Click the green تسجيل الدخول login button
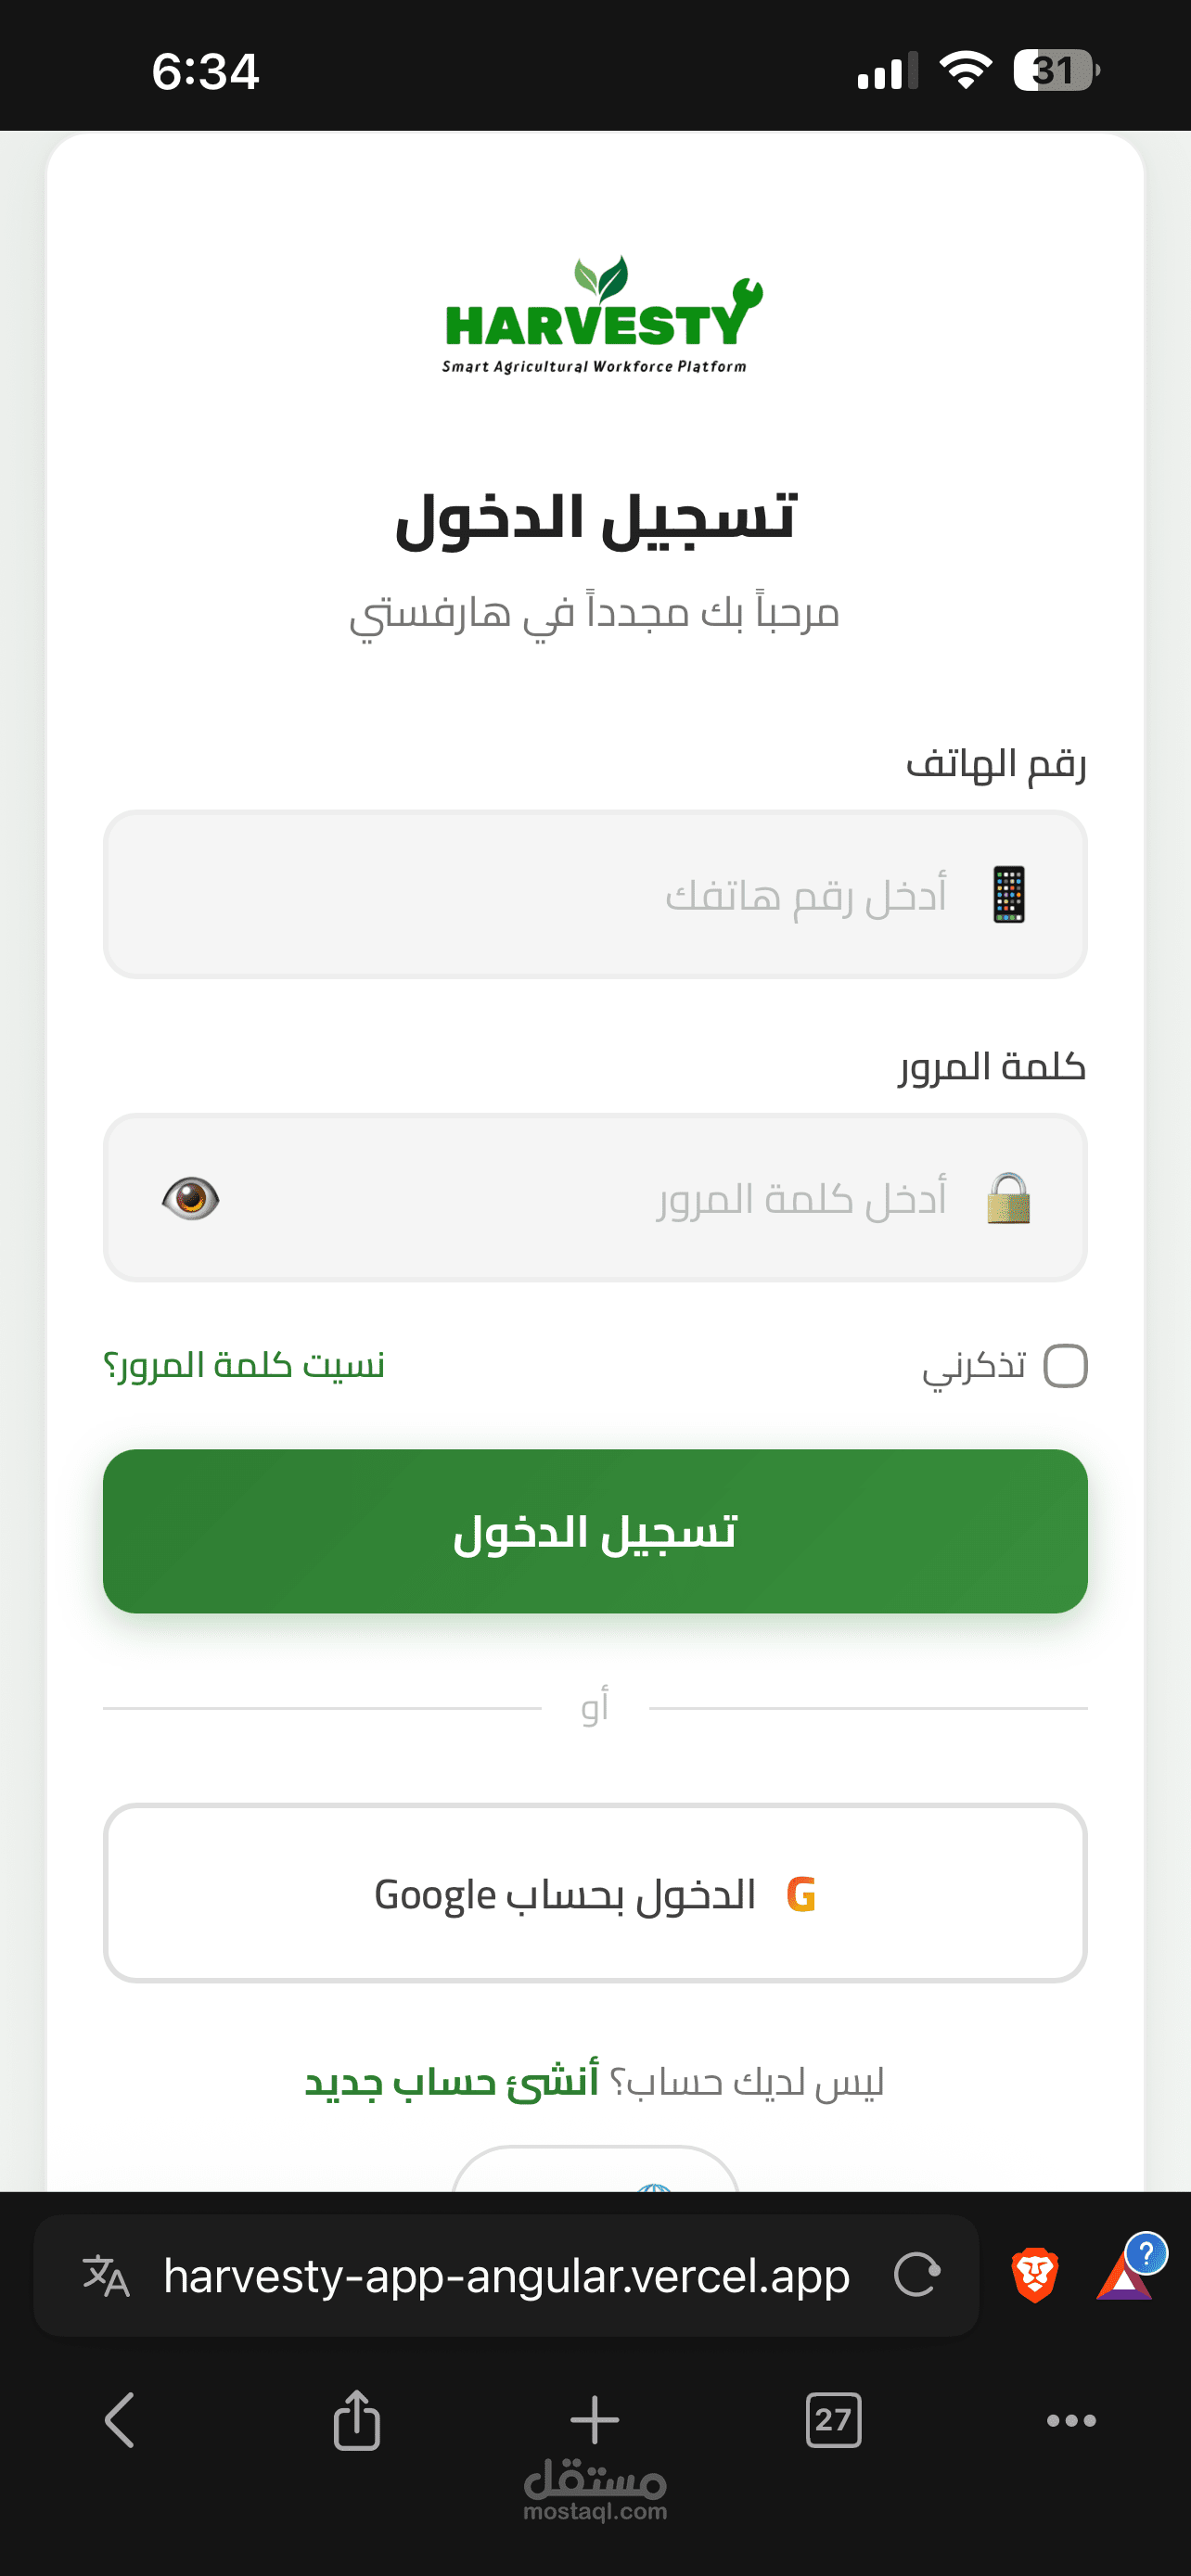This screenshot has height=2576, width=1191. 595,1531
